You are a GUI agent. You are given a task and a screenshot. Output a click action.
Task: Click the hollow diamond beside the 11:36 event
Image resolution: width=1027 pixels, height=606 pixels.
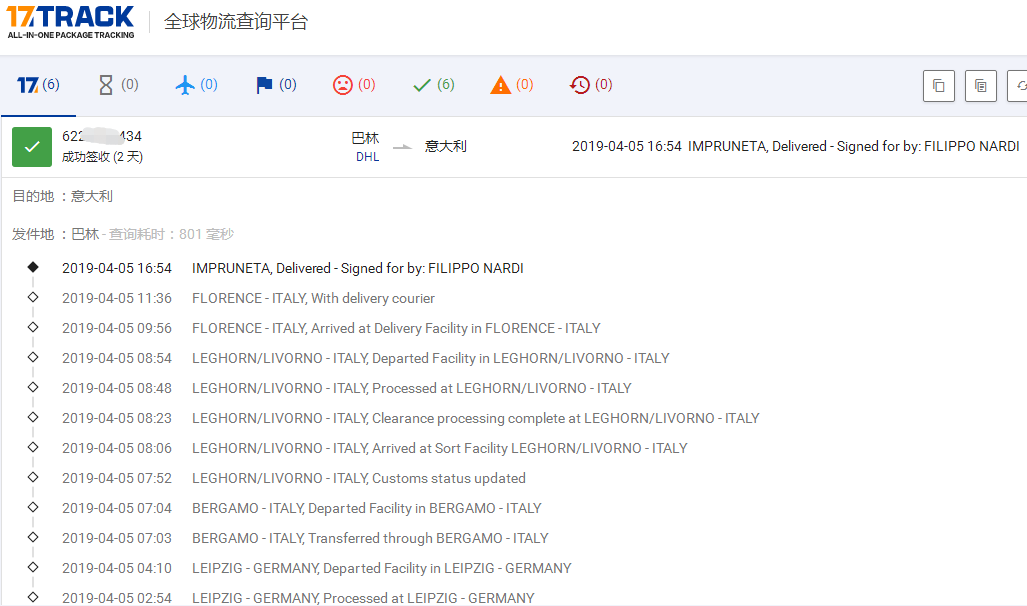34,297
